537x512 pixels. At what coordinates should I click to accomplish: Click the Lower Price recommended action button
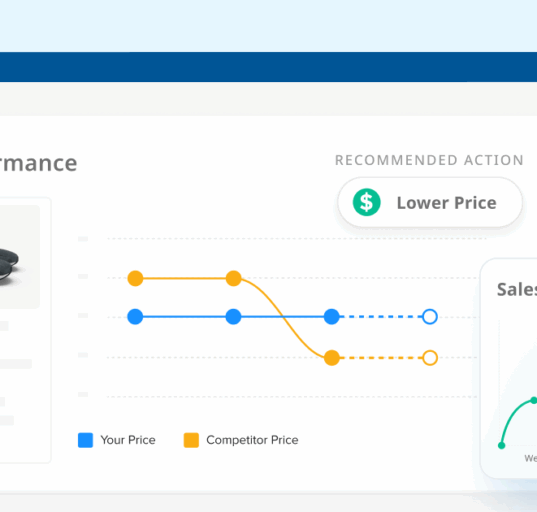[430, 202]
